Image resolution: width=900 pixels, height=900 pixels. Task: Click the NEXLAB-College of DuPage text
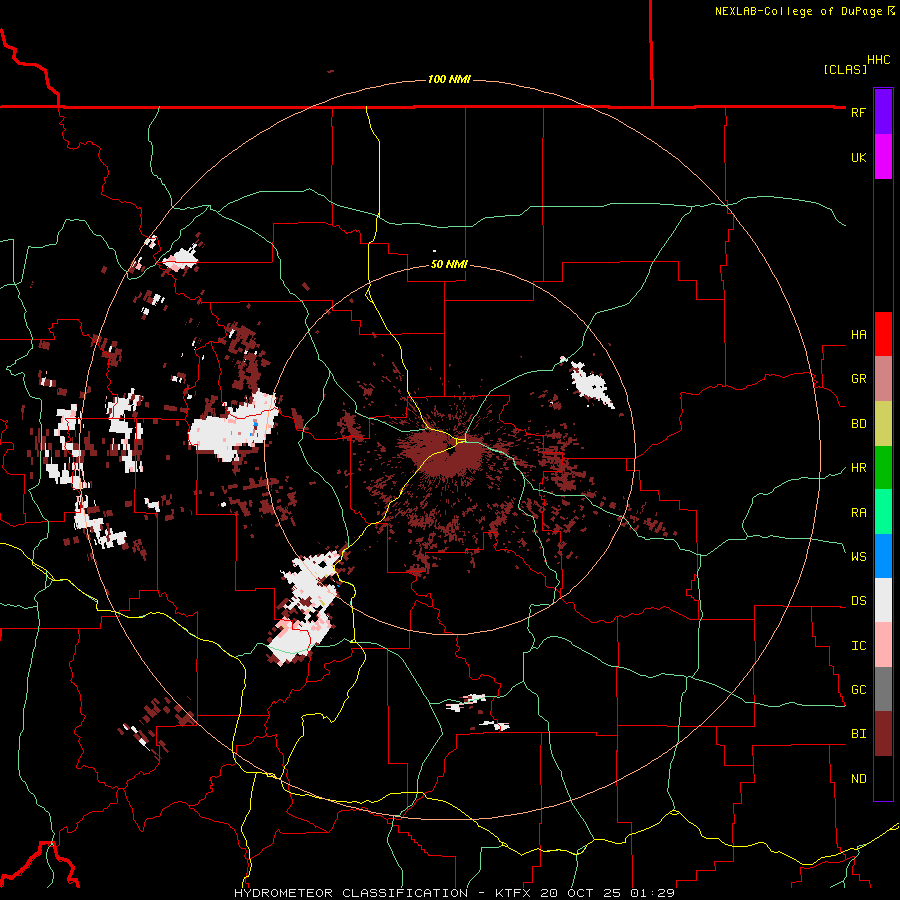(798, 11)
